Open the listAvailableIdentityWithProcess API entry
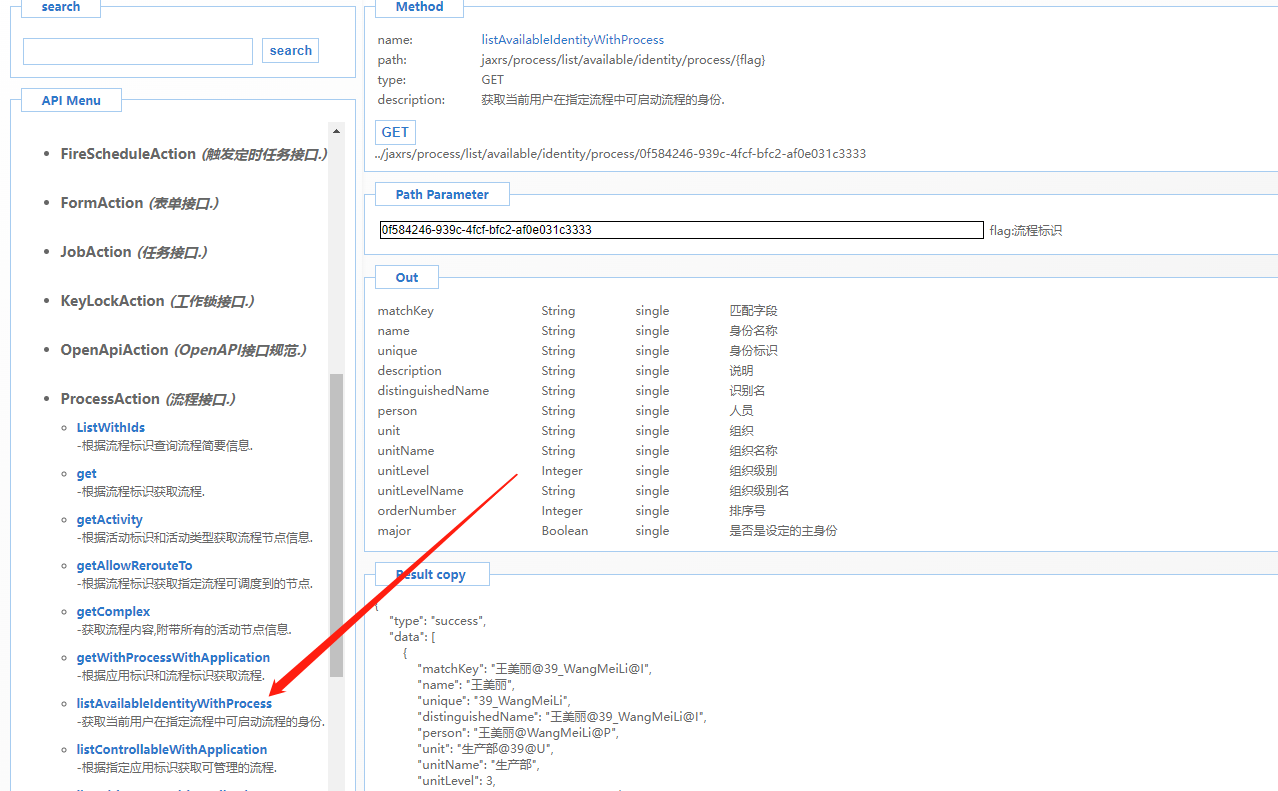The image size is (1278, 791). point(174,703)
